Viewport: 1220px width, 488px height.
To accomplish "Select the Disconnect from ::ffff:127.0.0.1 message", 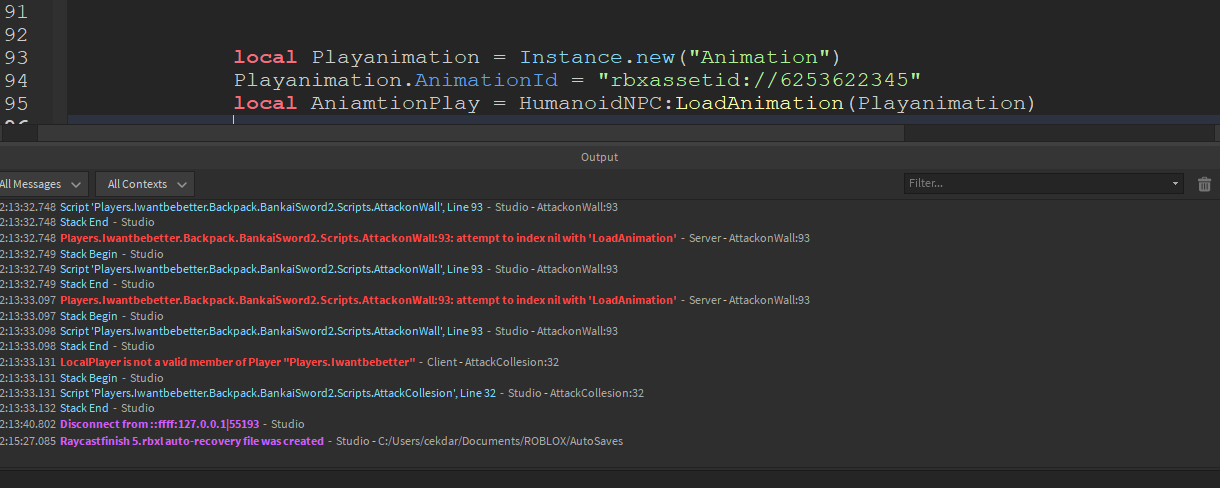I will click(x=159, y=424).
